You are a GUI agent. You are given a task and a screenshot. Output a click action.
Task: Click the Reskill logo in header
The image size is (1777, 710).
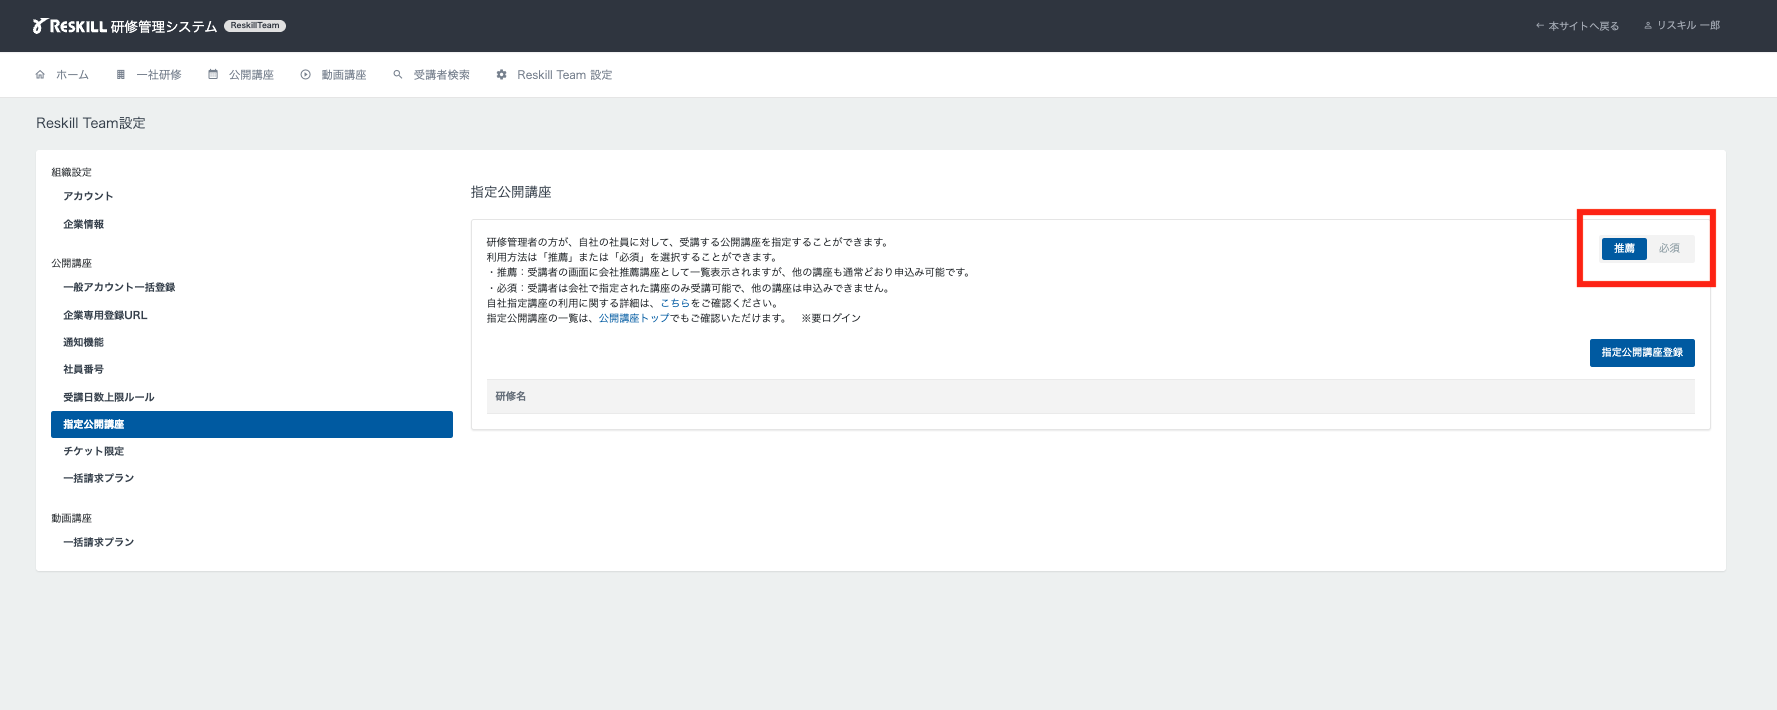70,26
